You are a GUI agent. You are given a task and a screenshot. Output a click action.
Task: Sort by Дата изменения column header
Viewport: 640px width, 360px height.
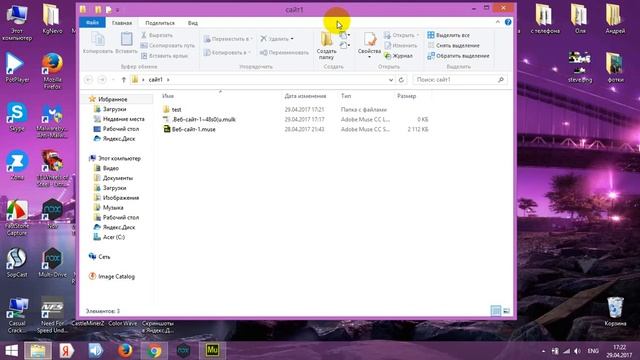tap(305, 96)
